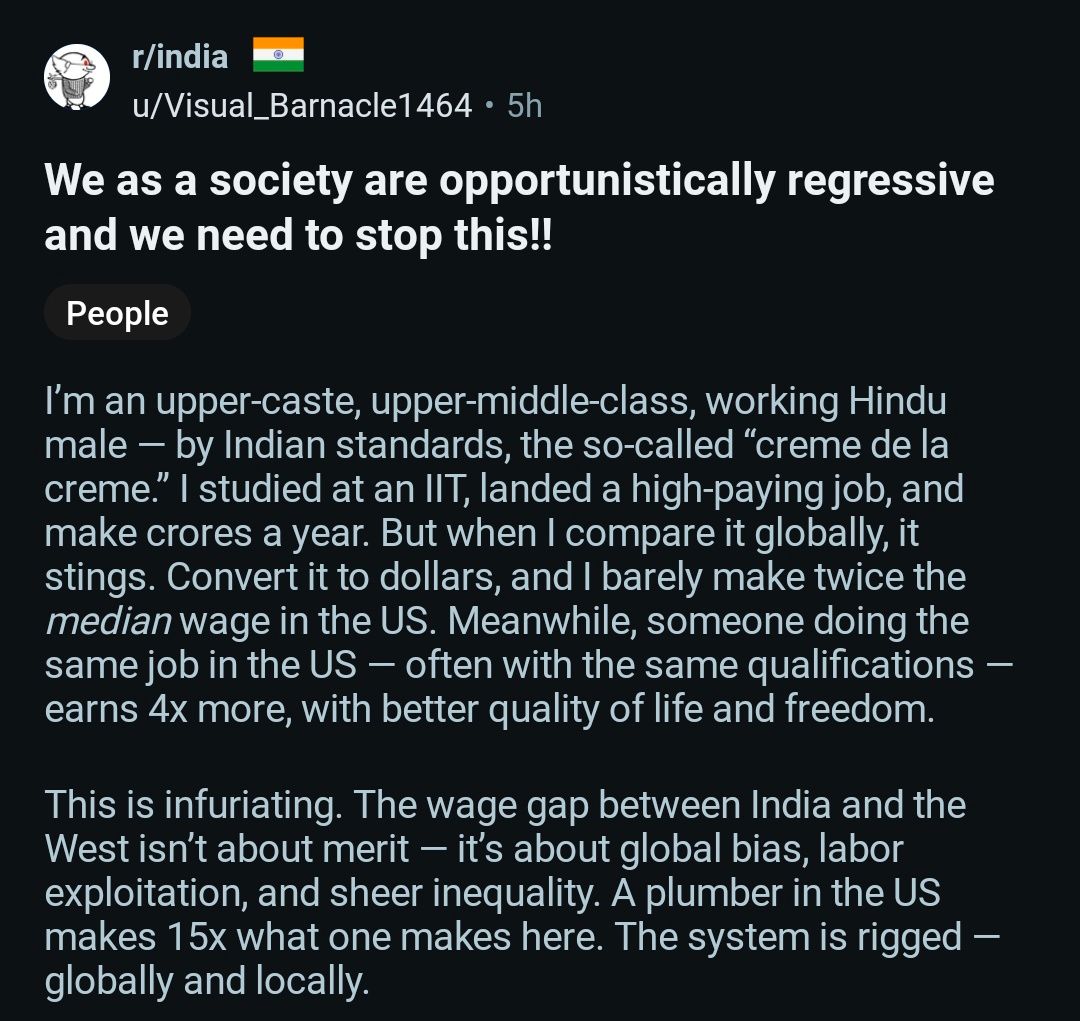Click the words "globally and locally"
The width and height of the screenshot is (1080, 1021).
[x=206, y=981]
